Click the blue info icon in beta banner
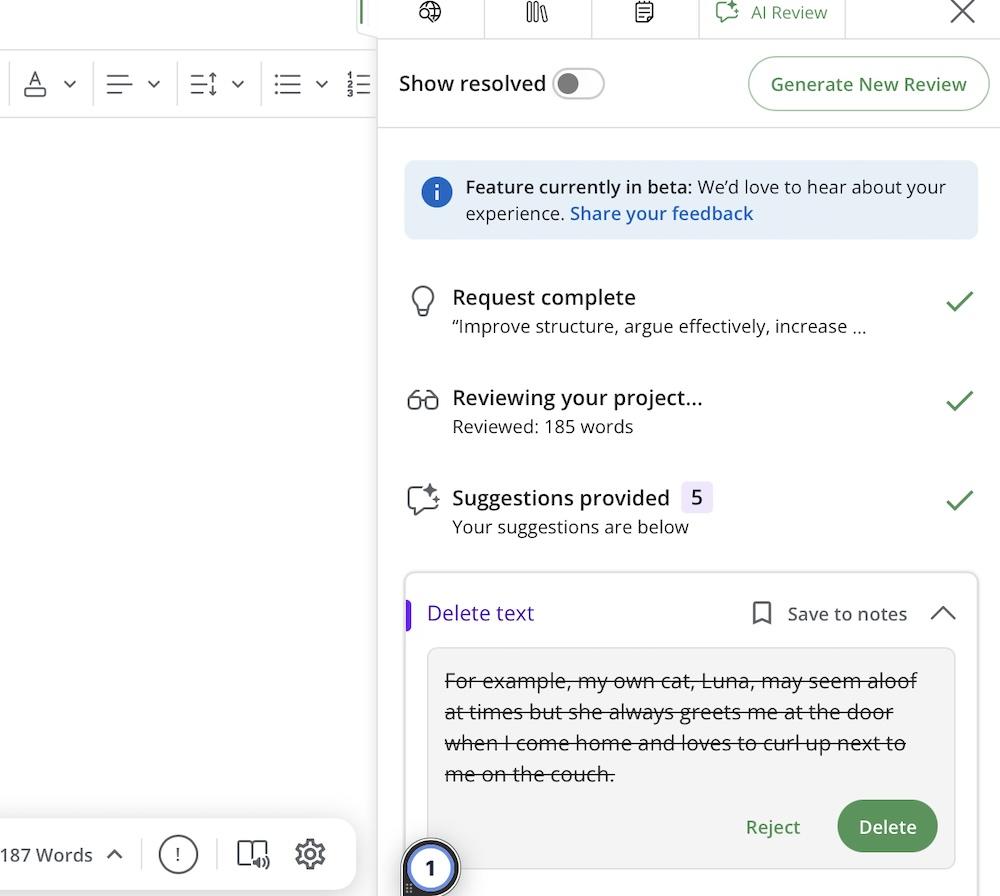The width and height of the screenshot is (1000, 896). pyautogui.click(x=437, y=192)
